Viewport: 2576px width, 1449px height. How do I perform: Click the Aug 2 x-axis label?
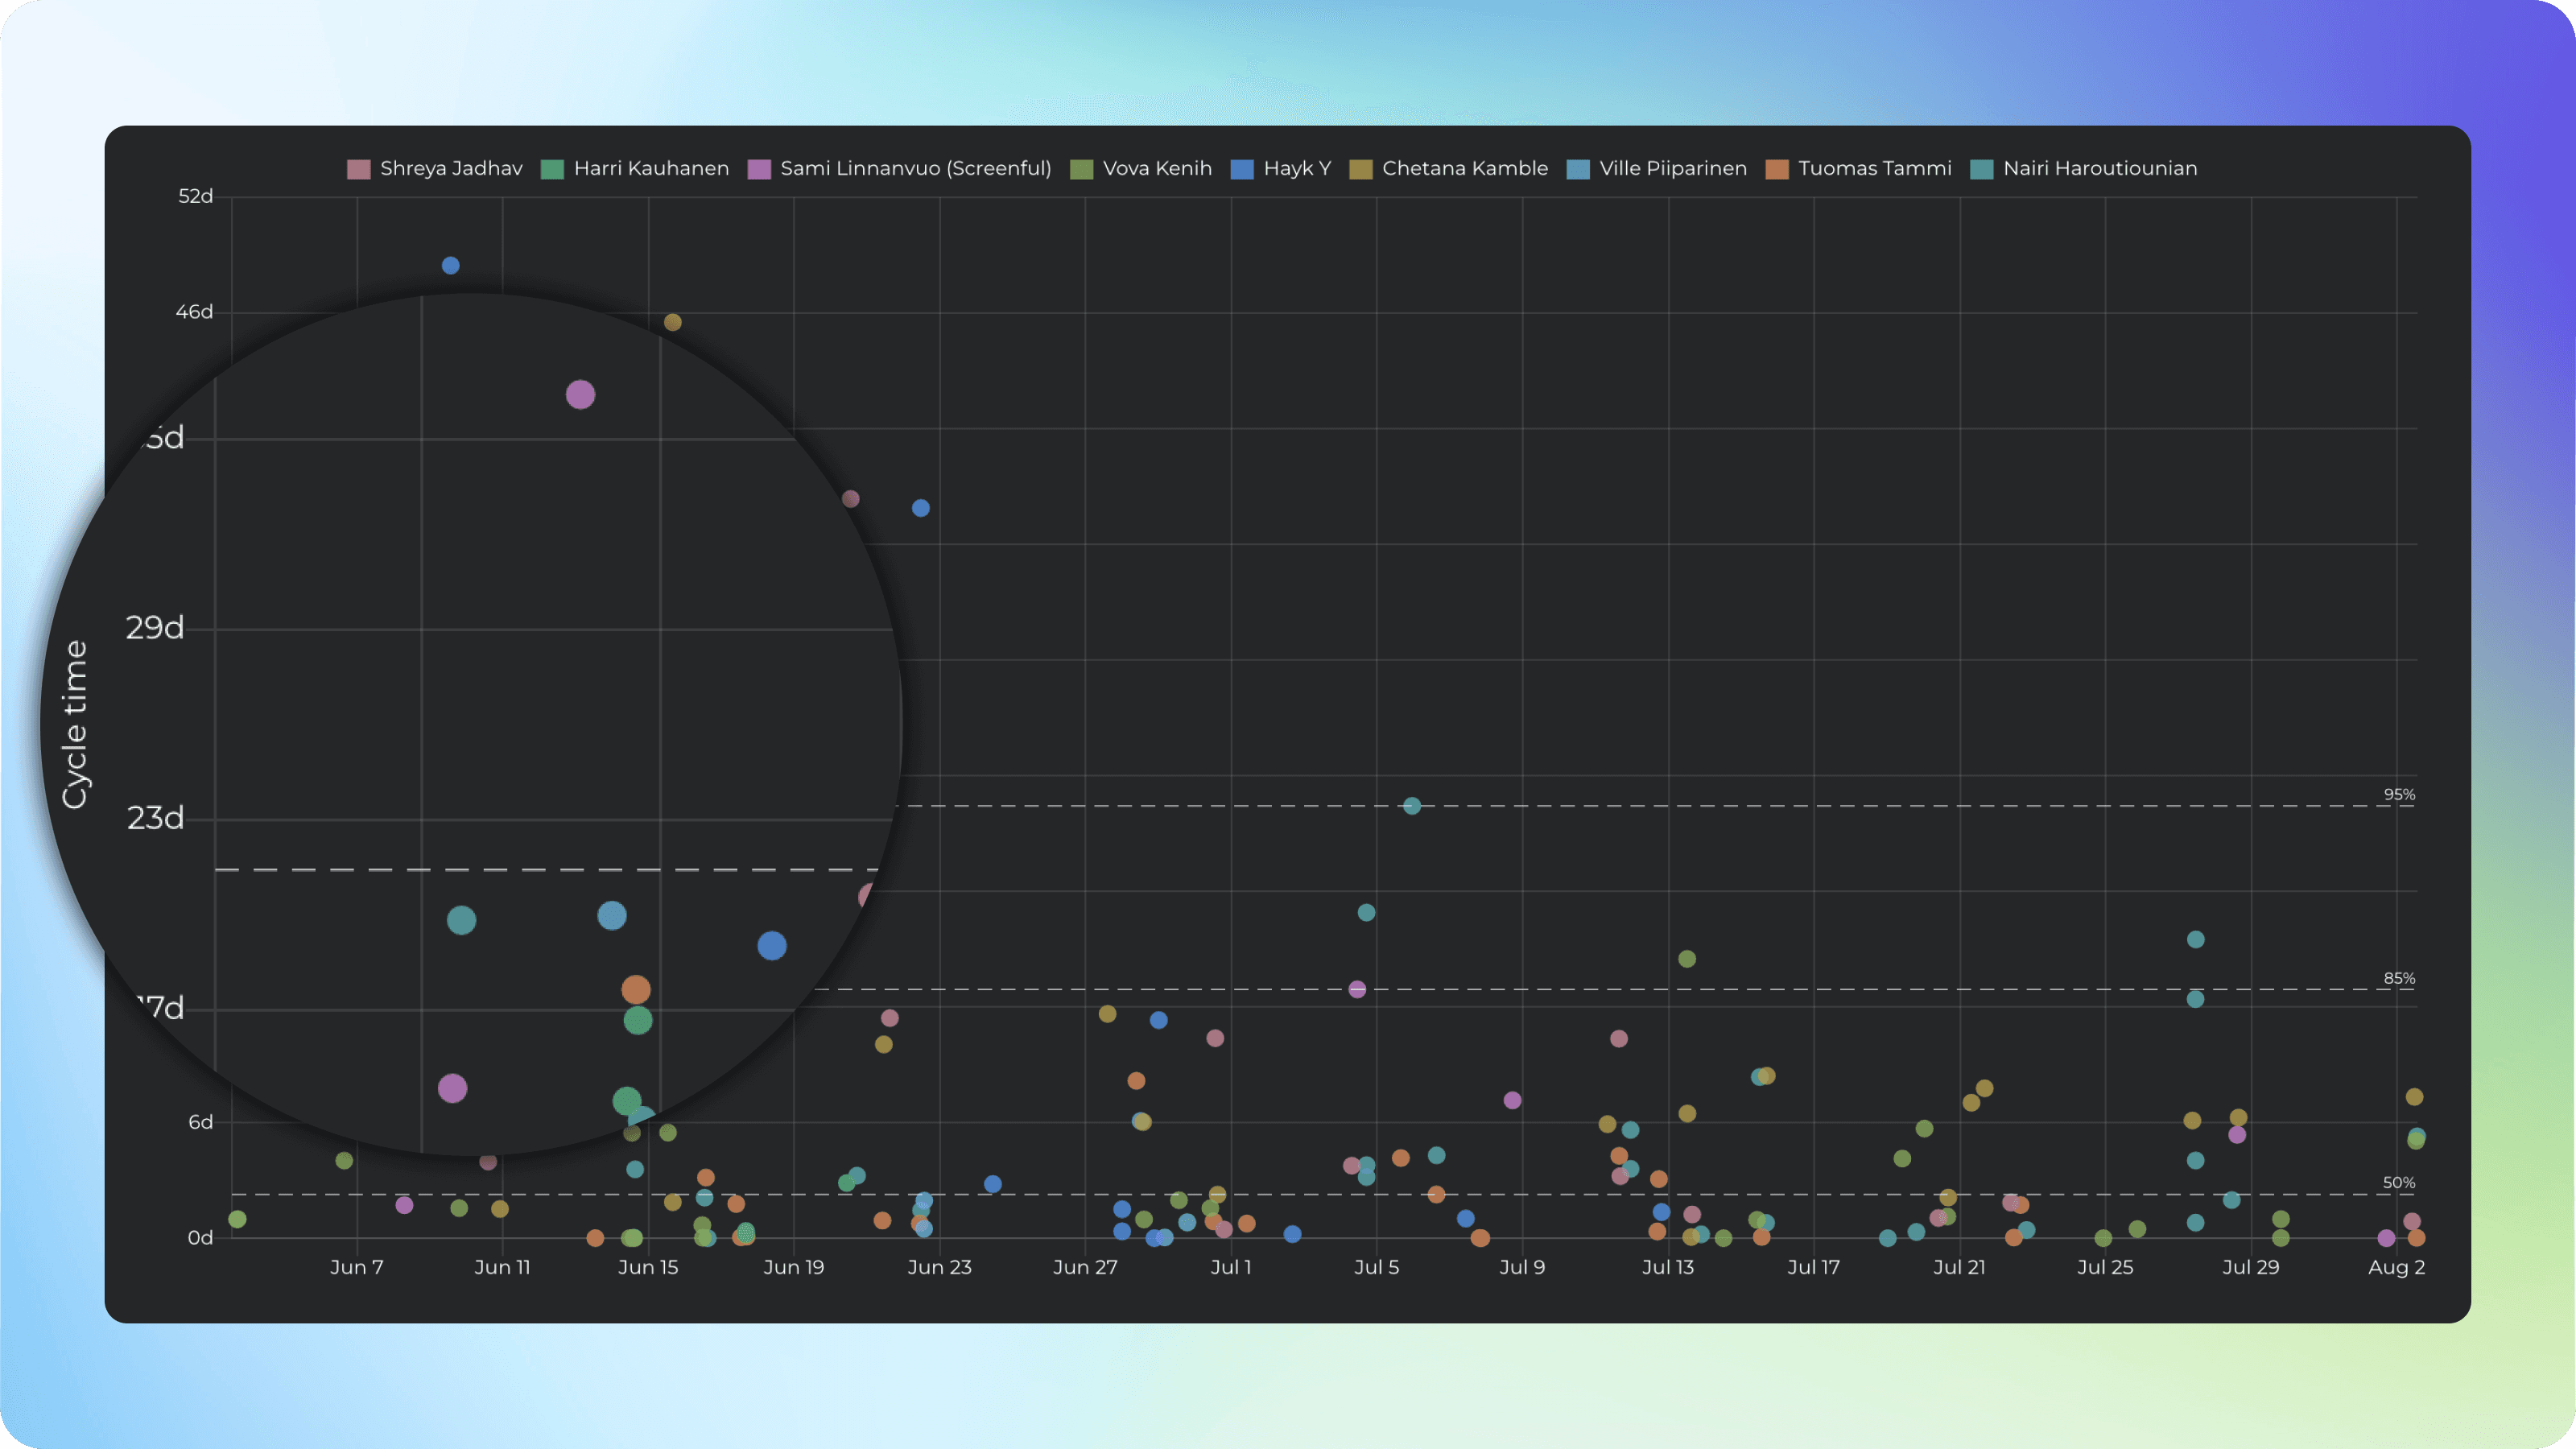pos(2396,1267)
